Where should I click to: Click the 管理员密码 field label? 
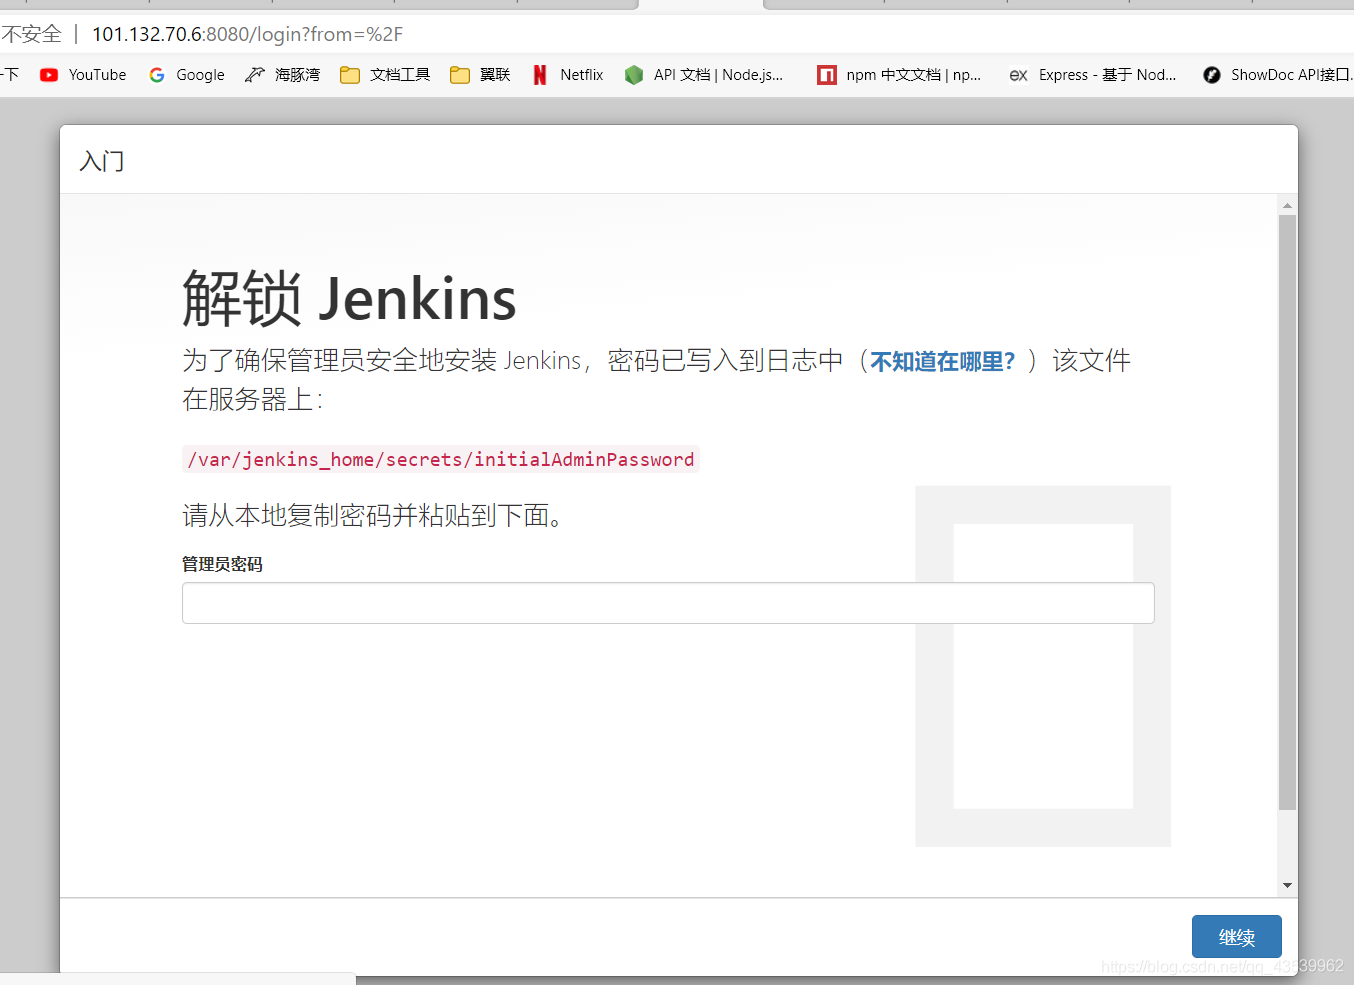click(x=222, y=564)
